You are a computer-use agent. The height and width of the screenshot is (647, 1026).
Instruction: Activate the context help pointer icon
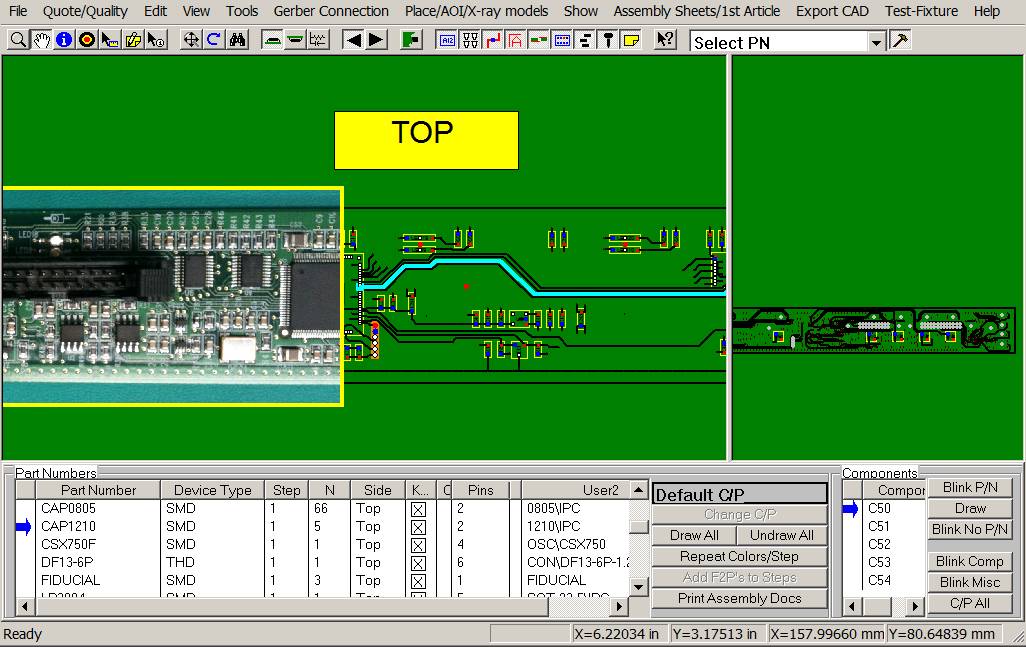click(x=665, y=41)
